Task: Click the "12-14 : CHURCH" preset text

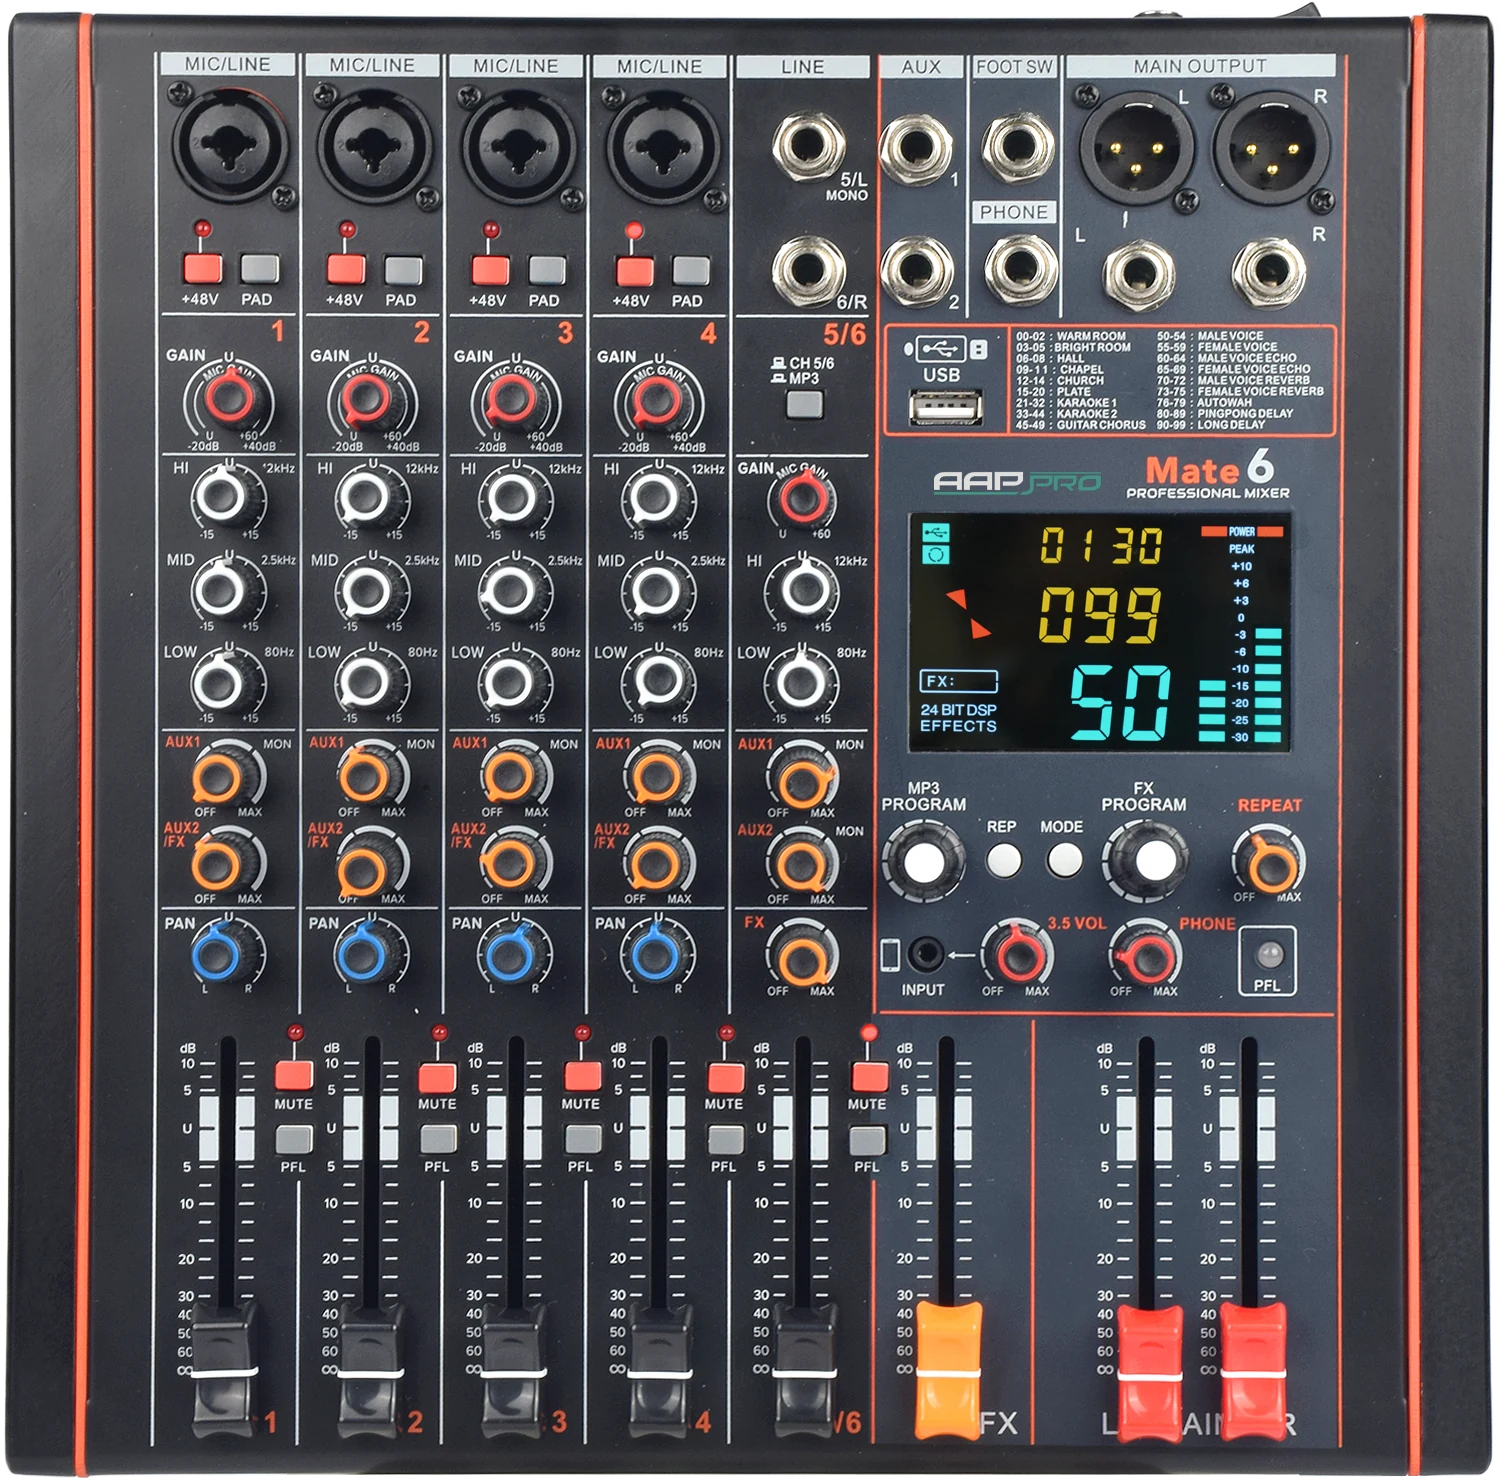Action: [x=1060, y=381]
